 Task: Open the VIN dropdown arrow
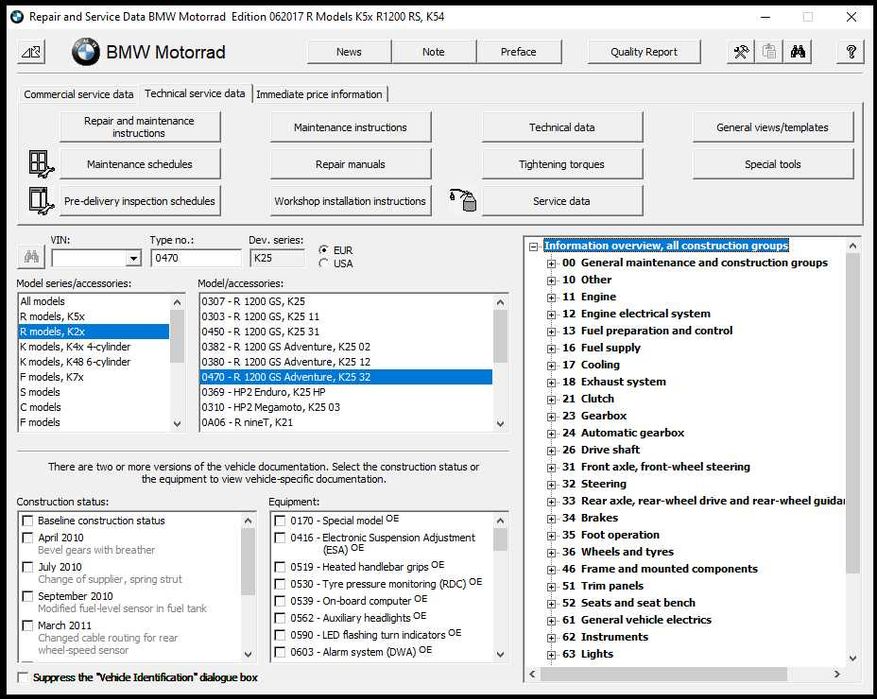pyautogui.click(x=133, y=258)
